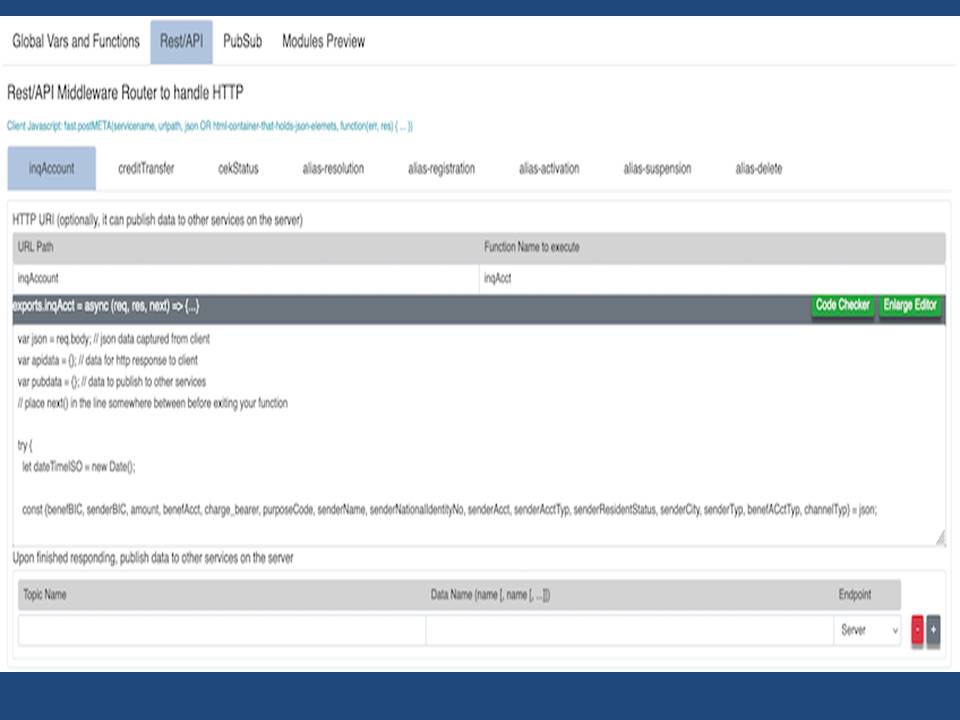Click the Code Checker button

tap(842, 306)
